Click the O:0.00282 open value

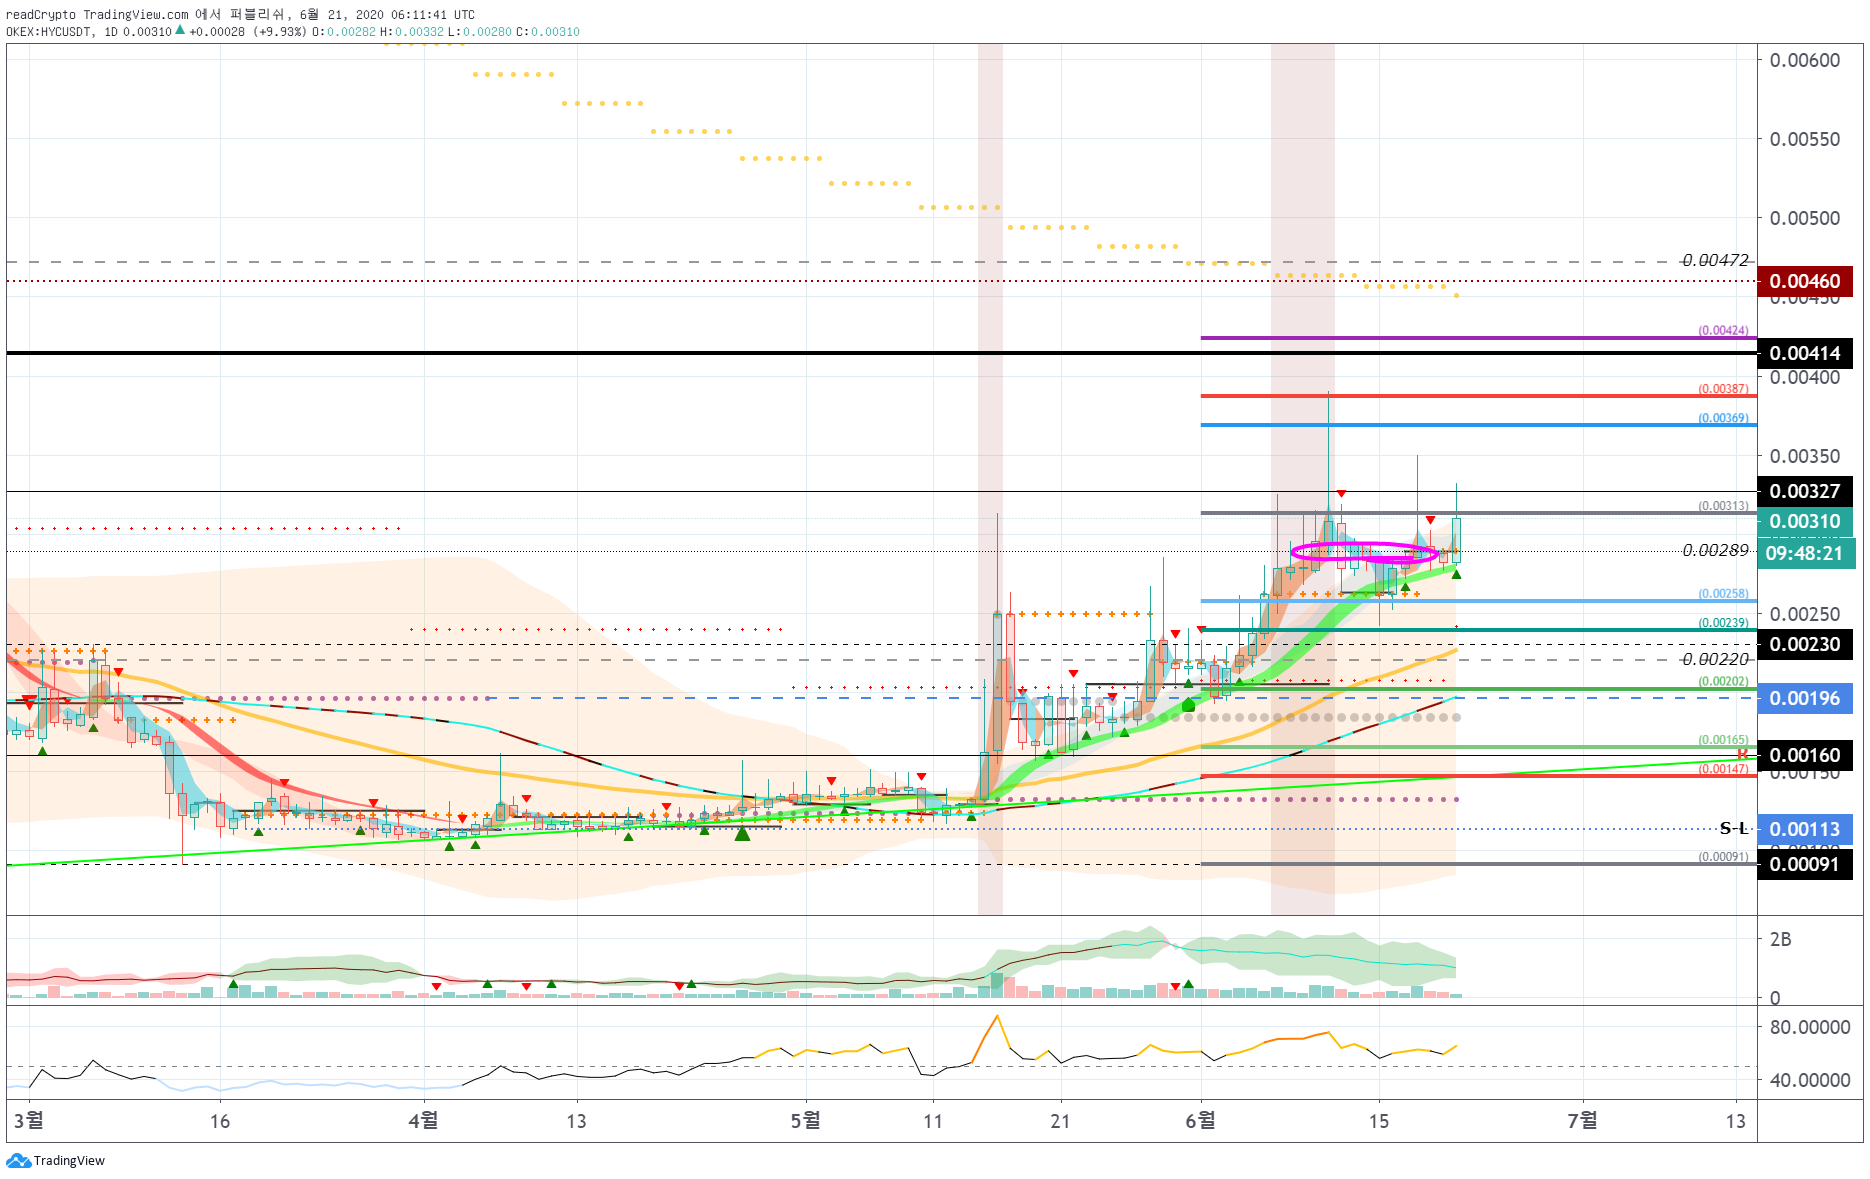tap(344, 32)
